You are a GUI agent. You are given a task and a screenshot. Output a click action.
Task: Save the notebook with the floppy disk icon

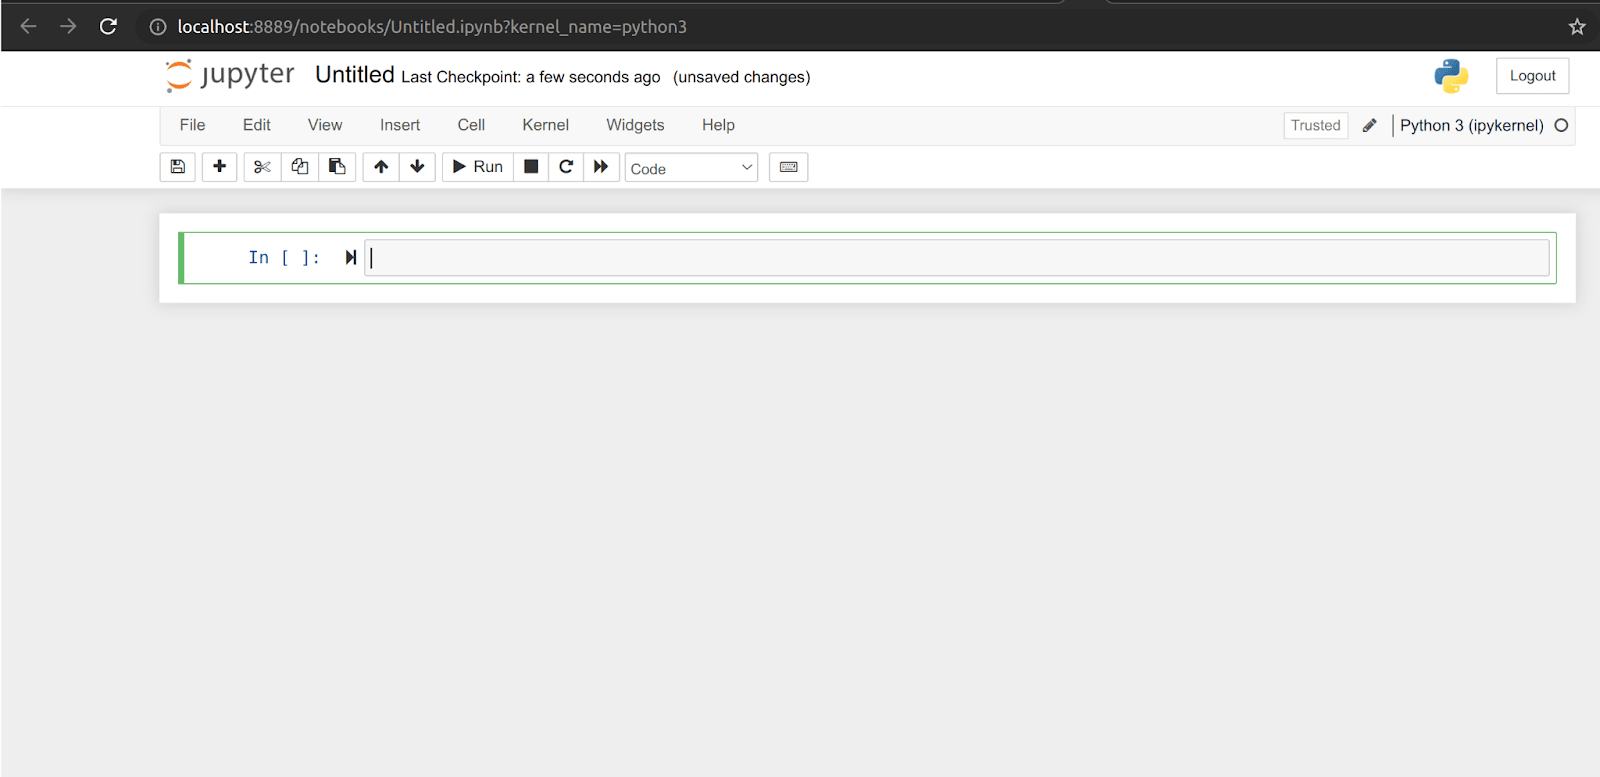178,167
